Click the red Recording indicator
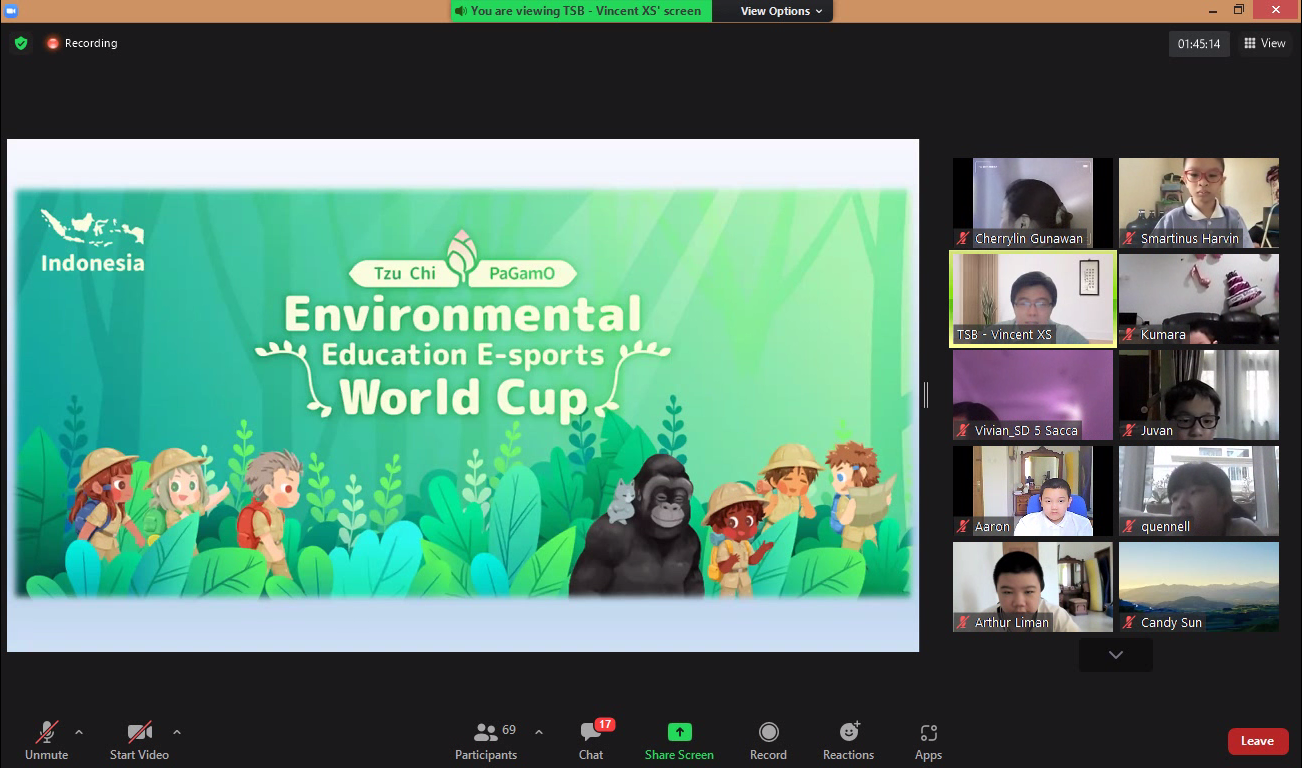Image resolution: width=1302 pixels, height=768 pixels. [81, 43]
